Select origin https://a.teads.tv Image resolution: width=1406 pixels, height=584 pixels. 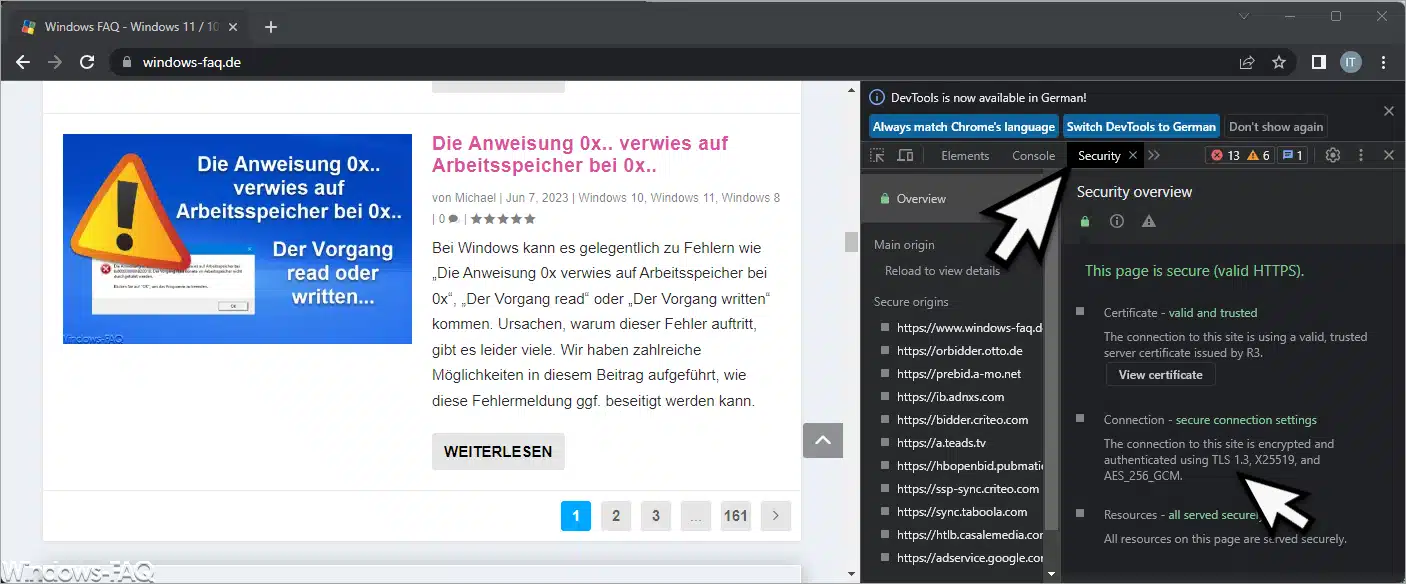[942, 443]
